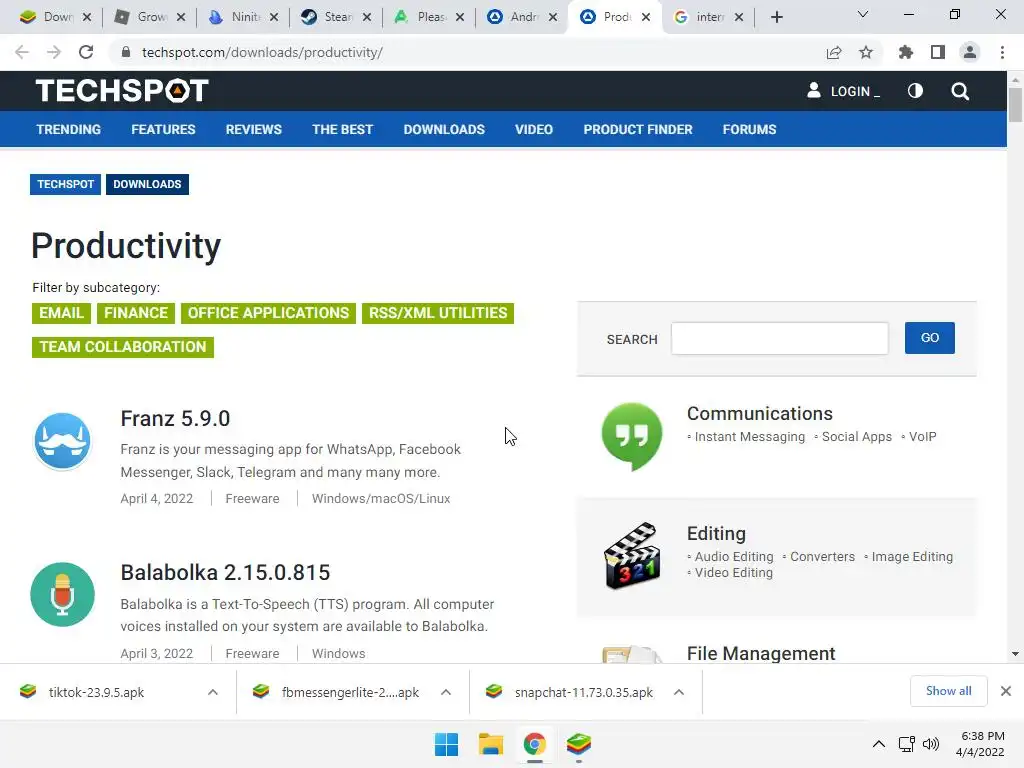This screenshot has width=1024, height=768.
Task: Open the Franz app icon
Action: pyautogui.click(x=63, y=441)
